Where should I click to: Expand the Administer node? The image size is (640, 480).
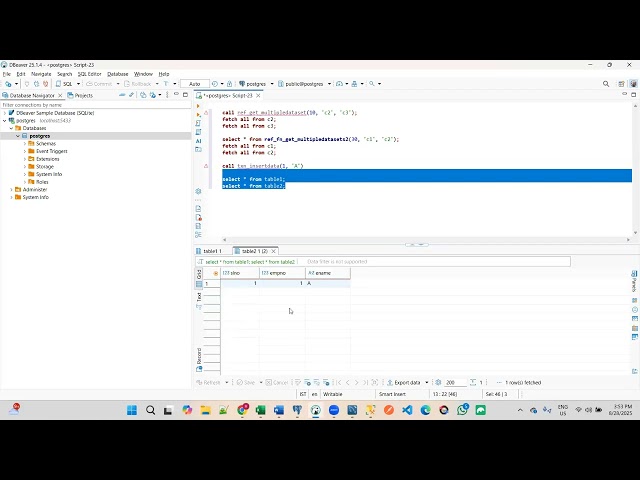11,189
